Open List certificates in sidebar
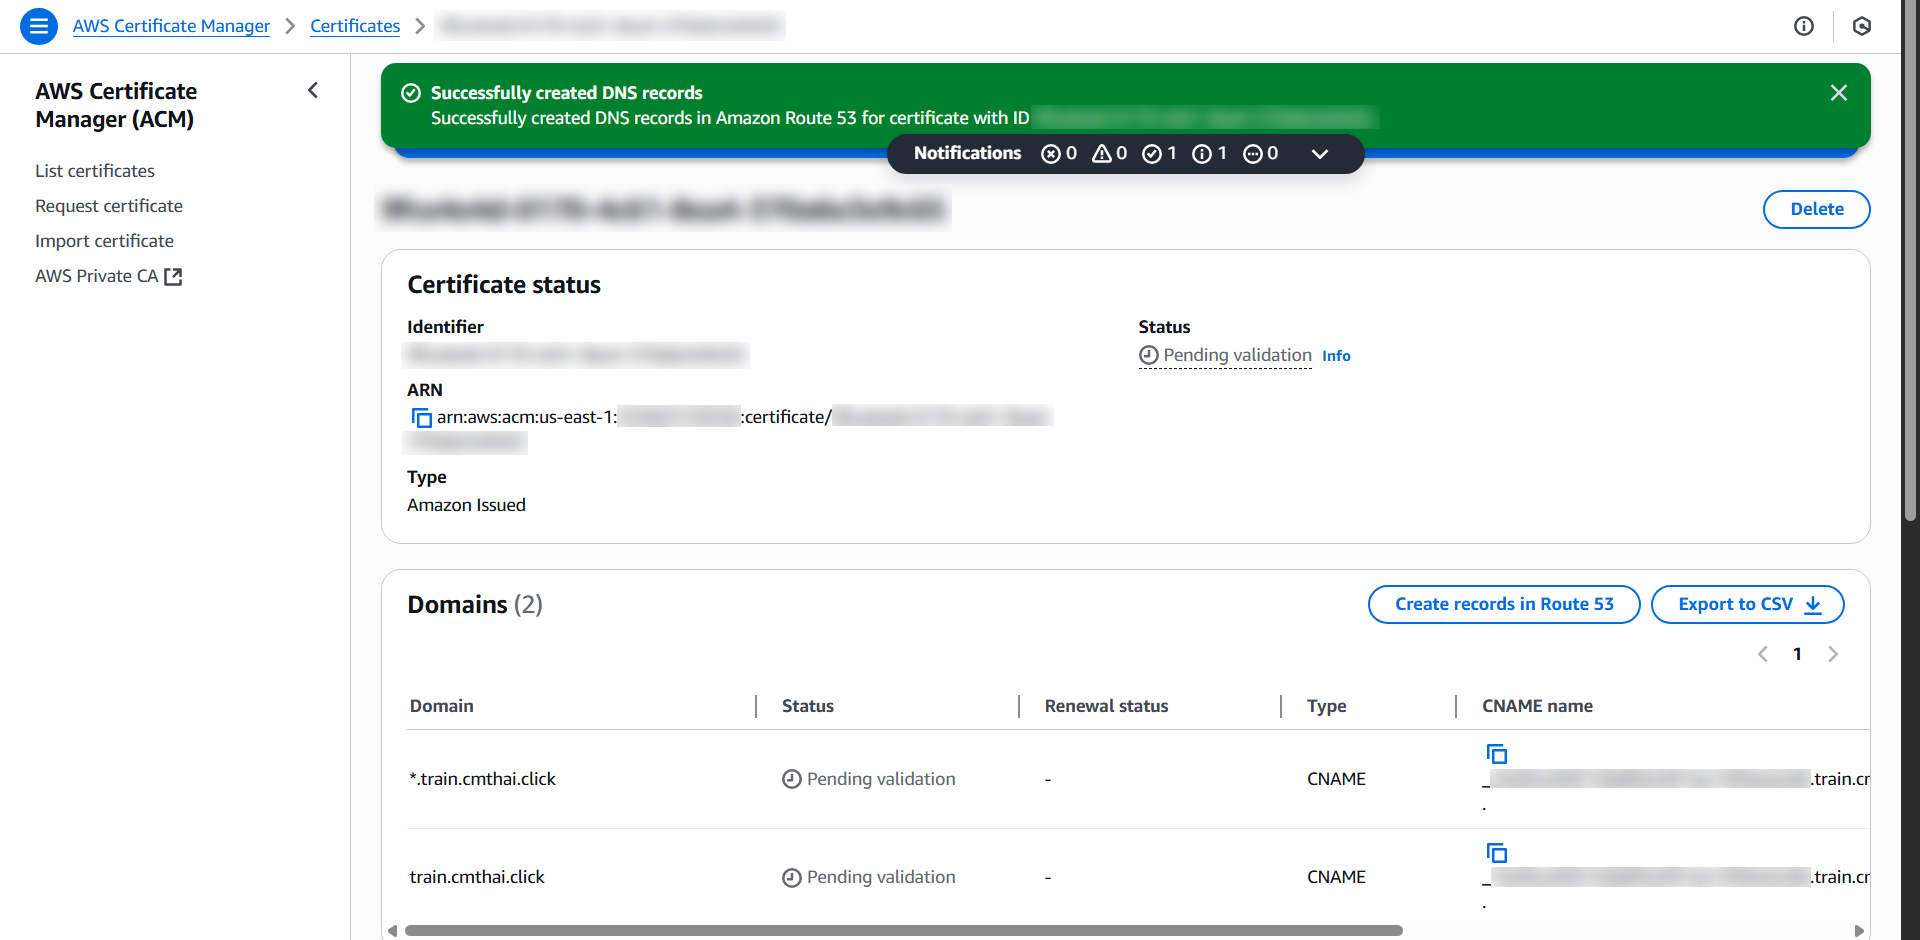This screenshot has height=940, width=1920. 95,171
